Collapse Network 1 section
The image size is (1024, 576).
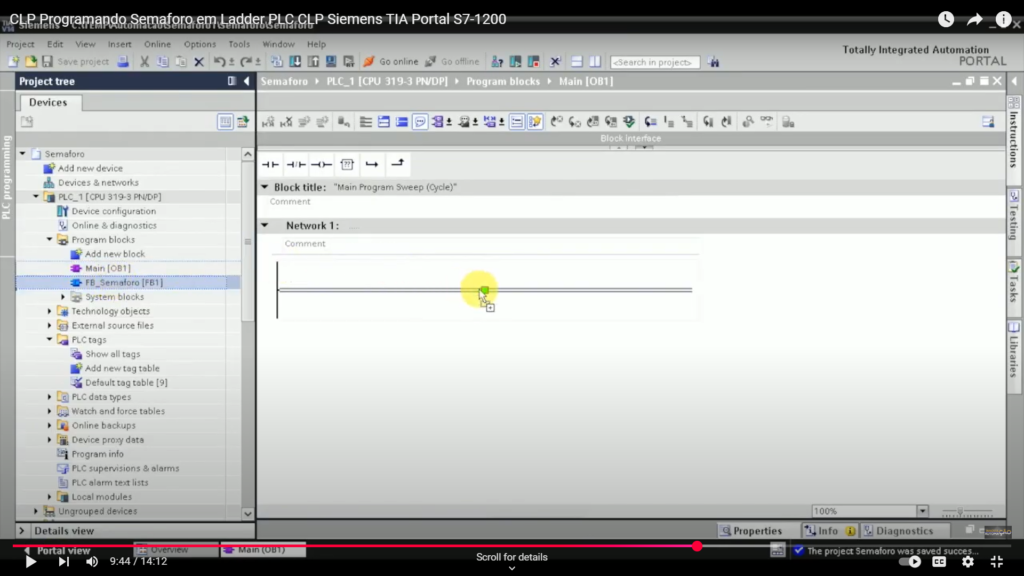point(265,225)
